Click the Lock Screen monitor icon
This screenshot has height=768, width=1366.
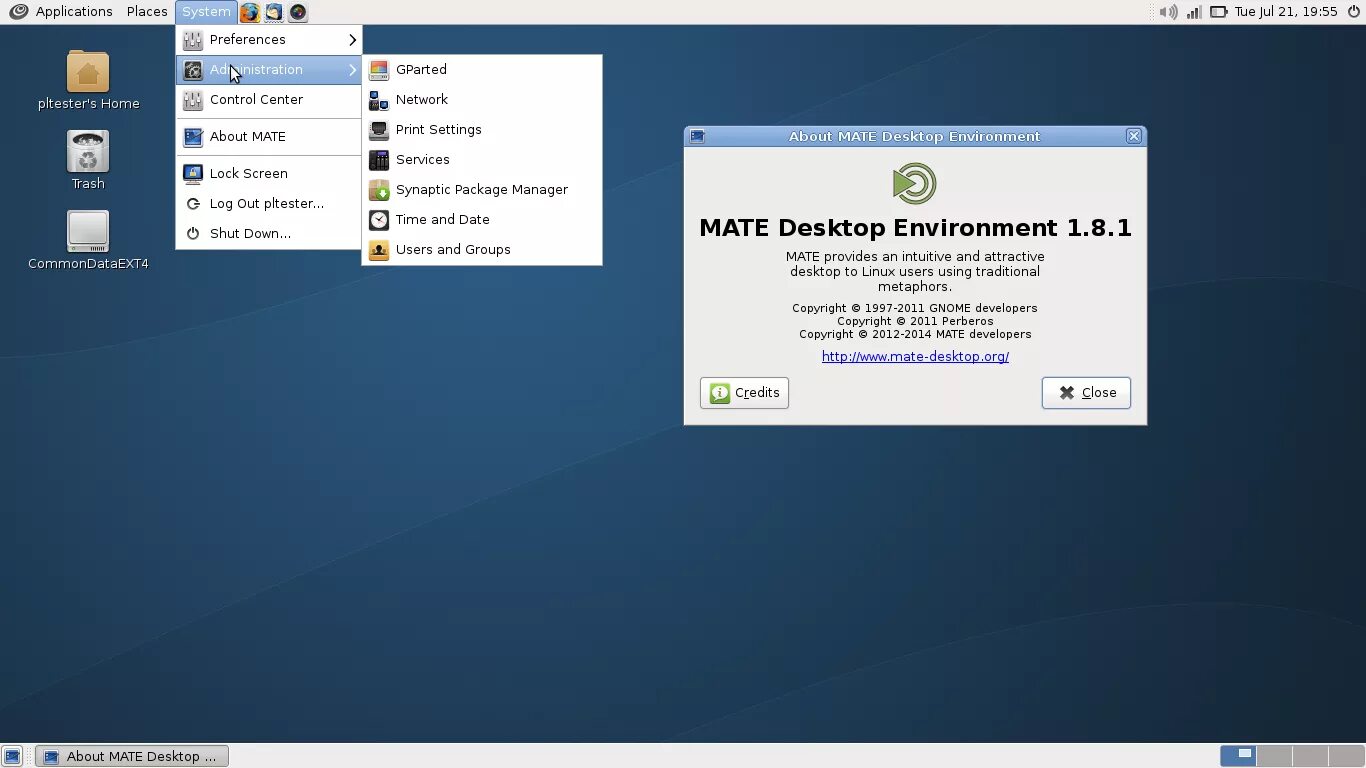pos(193,174)
